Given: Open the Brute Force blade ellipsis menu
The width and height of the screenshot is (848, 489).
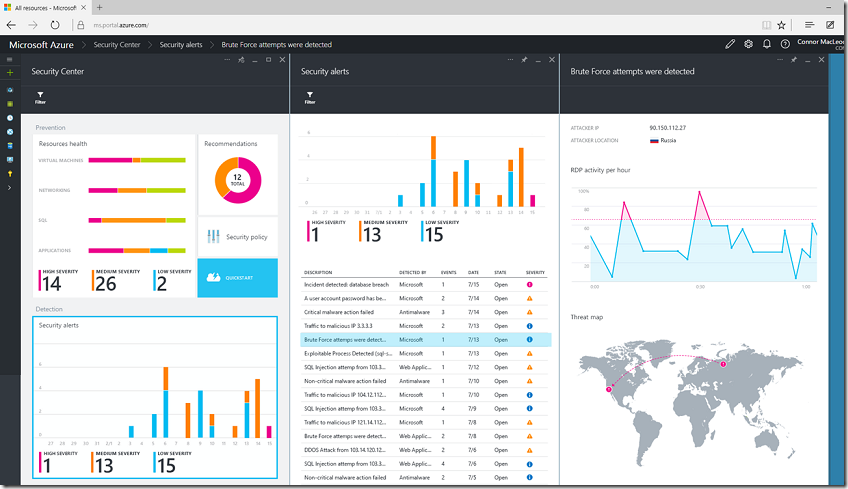Looking at the screenshot, I should tap(779, 61).
